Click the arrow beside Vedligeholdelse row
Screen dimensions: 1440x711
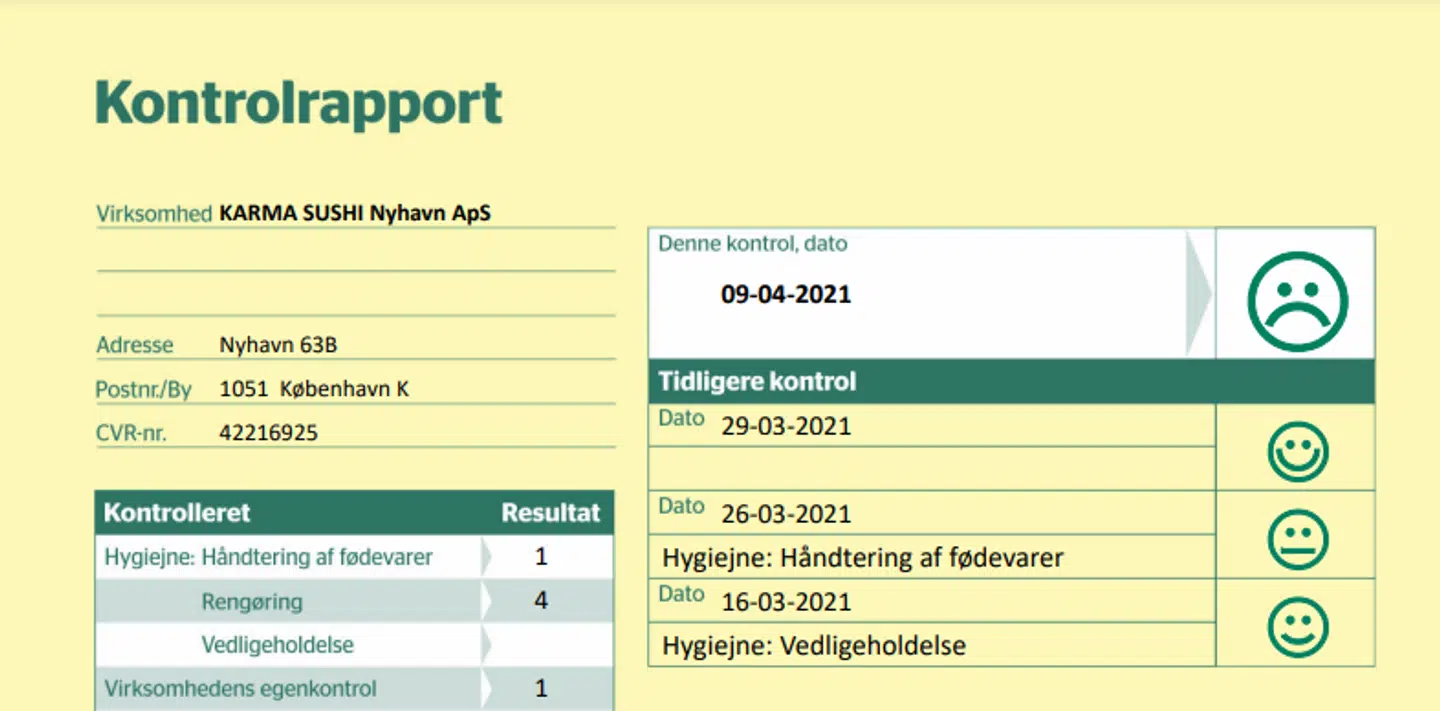(487, 645)
